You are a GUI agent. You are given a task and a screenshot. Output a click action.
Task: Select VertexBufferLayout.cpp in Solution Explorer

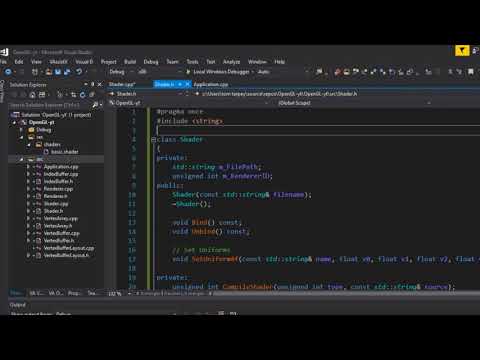coord(69,248)
